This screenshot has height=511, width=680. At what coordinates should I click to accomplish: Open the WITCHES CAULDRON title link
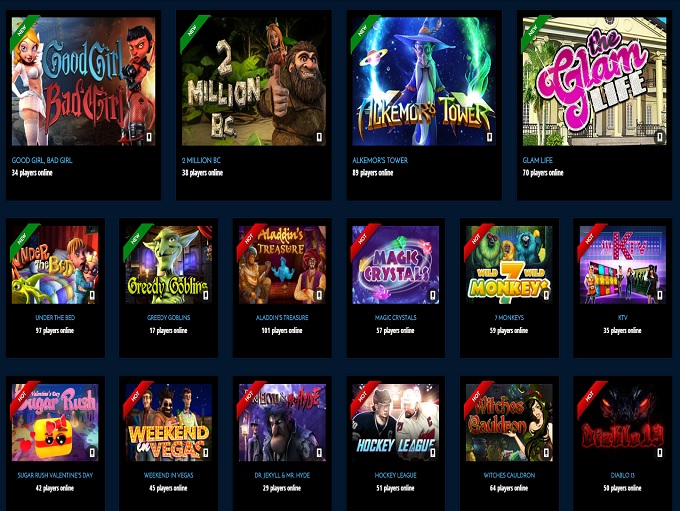[510, 475]
